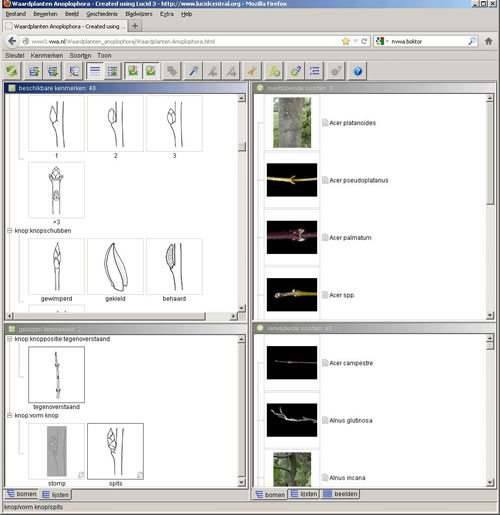Click the blue magic wand Best icon
Screen dimensions: 500x515
click(x=193, y=71)
